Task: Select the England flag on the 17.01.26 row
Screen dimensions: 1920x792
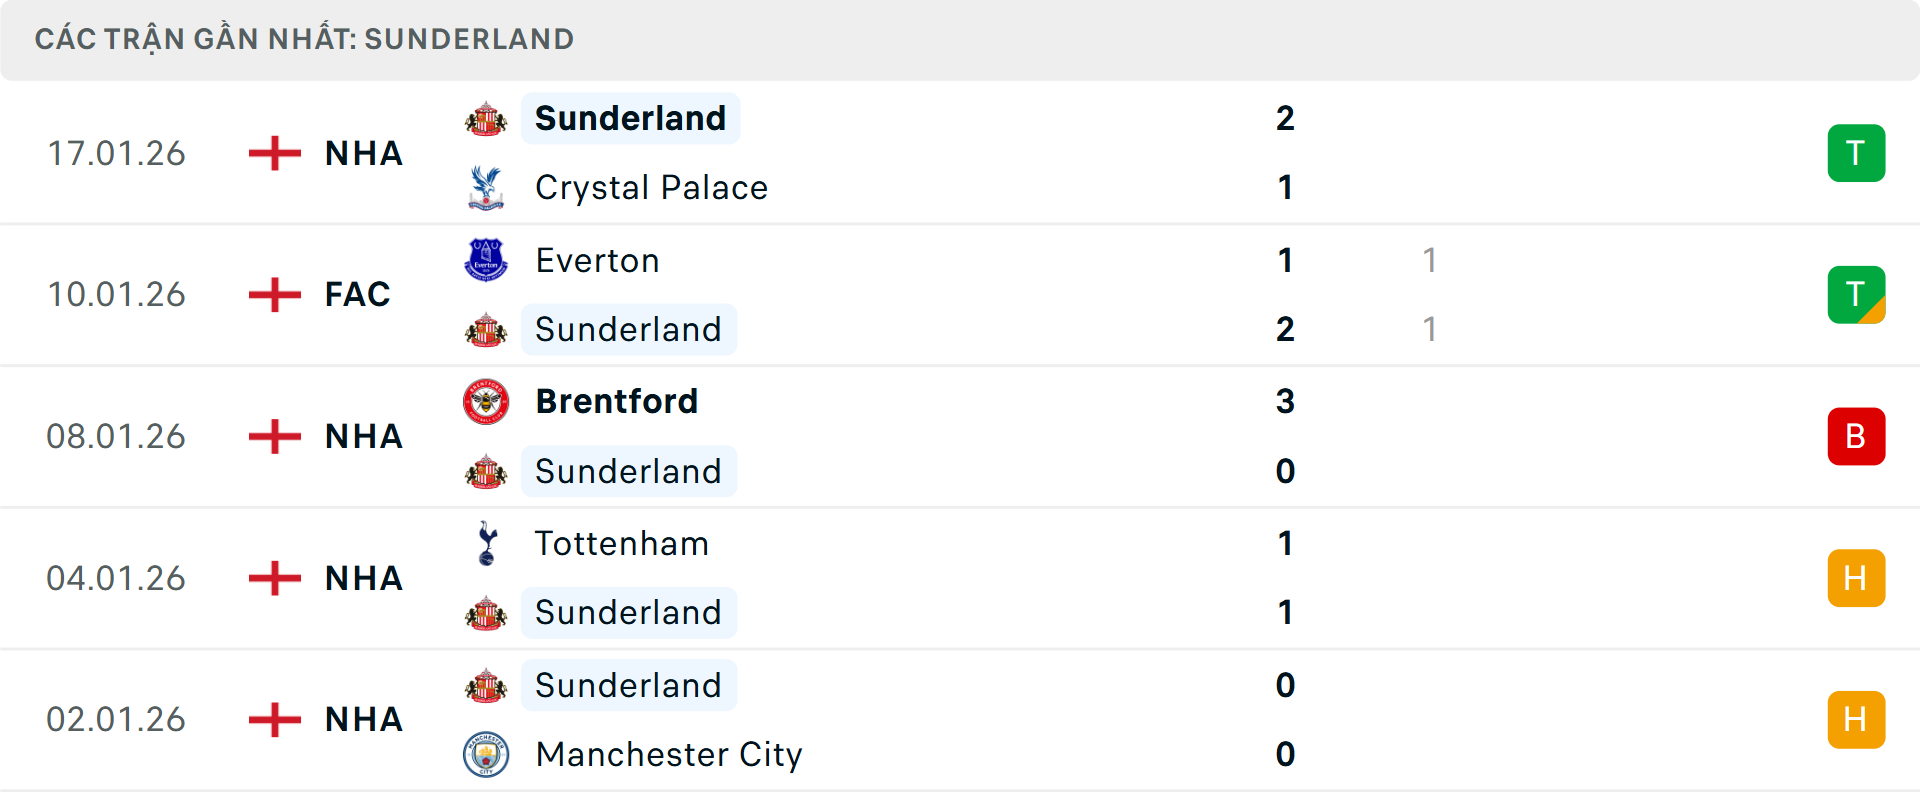Action: click(x=273, y=153)
